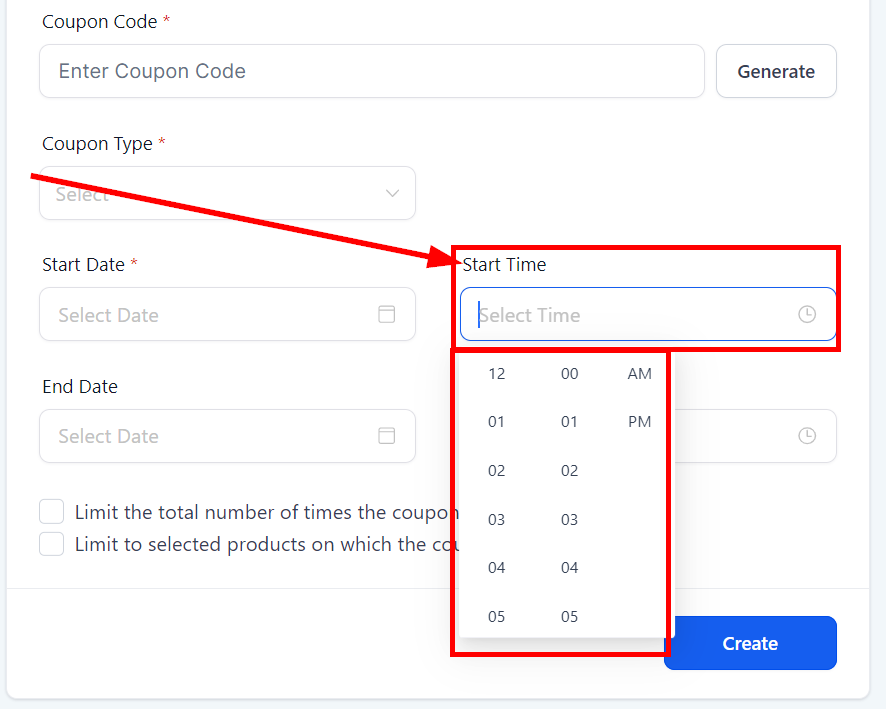Click the clock icon in the End Time field

pyautogui.click(x=807, y=436)
